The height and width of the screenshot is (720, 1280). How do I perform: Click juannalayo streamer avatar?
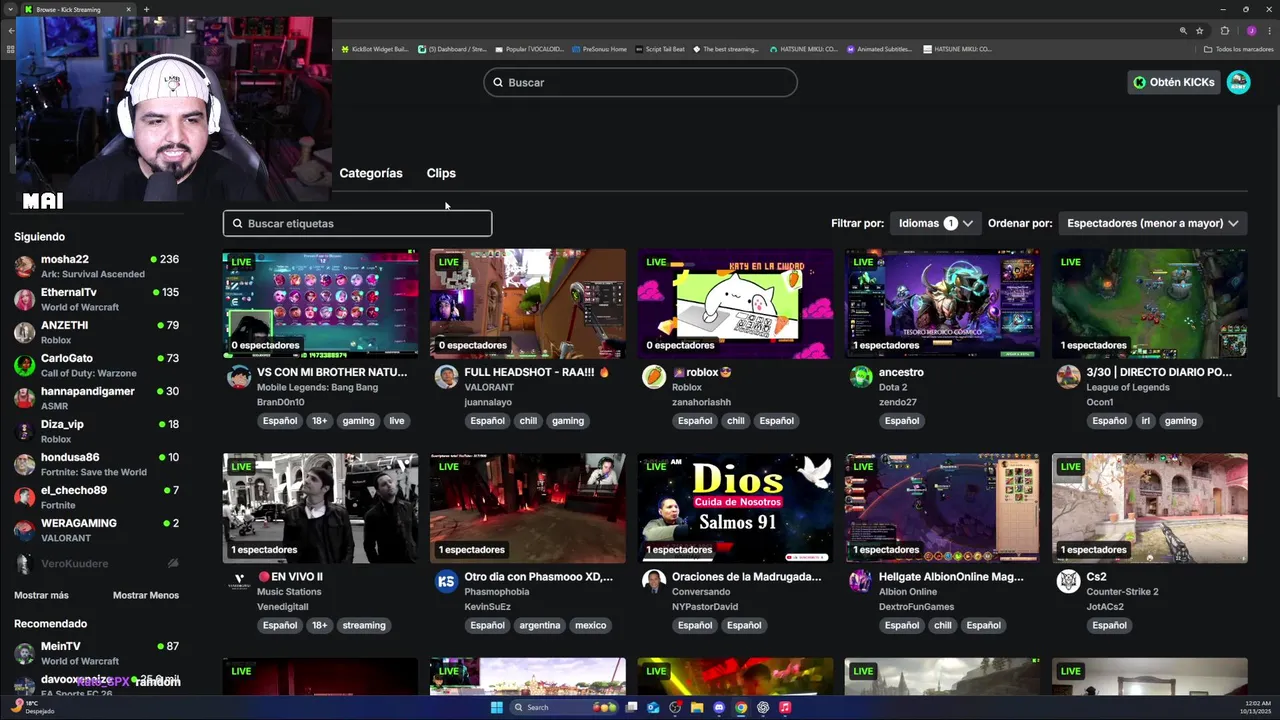(446, 377)
